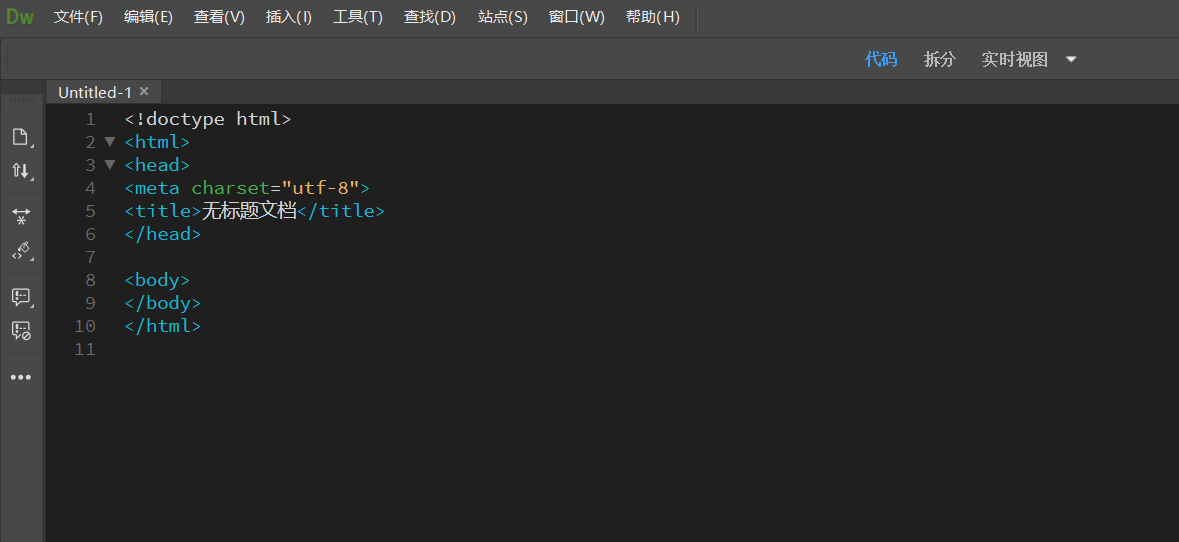Switch to 拆分 split view
Screen dimensions: 1179x542
click(940, 59)
